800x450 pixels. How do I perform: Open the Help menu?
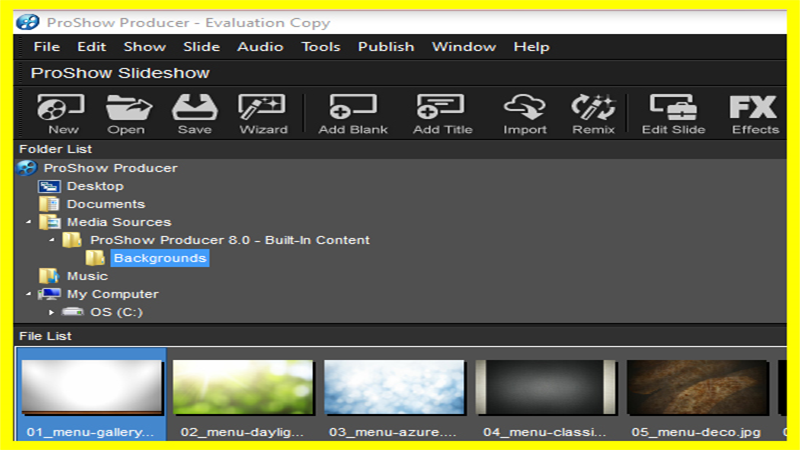pos(532,47)
